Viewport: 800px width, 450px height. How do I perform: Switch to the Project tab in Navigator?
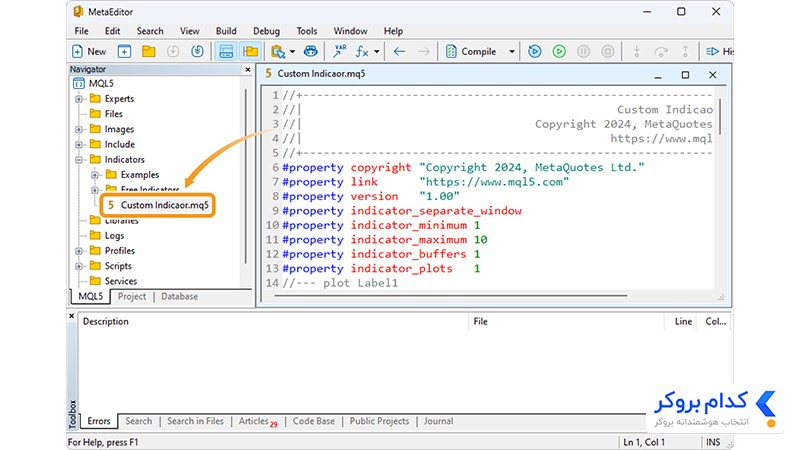pos(132,296)
